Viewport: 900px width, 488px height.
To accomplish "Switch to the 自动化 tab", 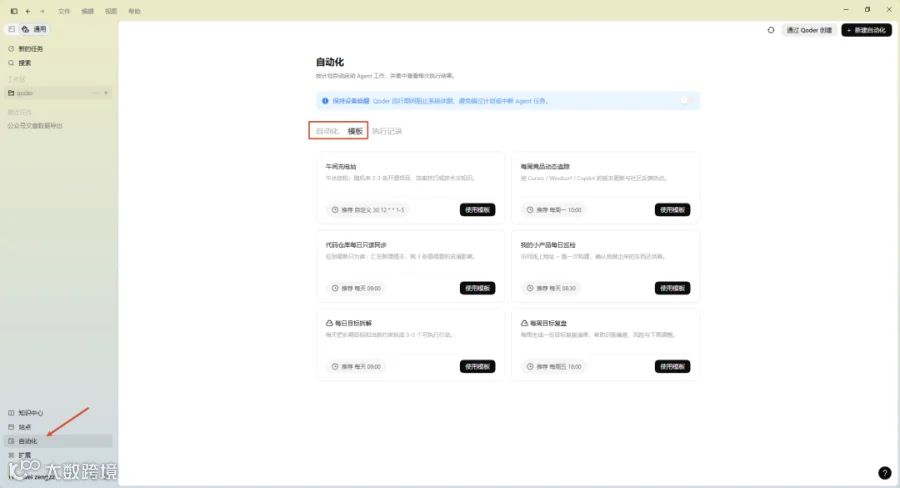I will pos(327,131).
